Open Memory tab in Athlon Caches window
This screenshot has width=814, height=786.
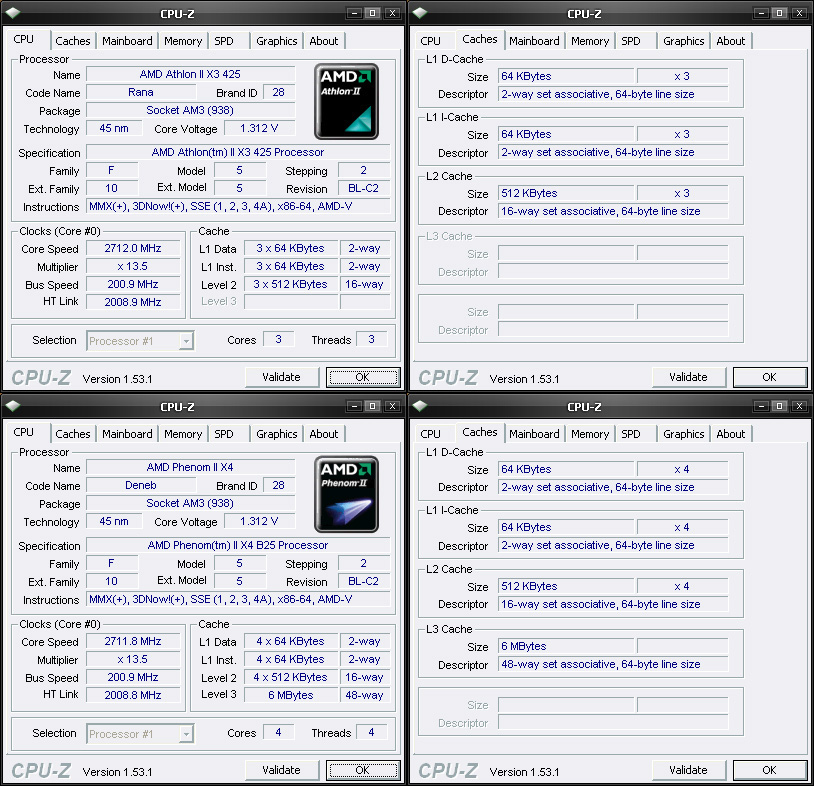pyautogui.click(x=590, y=41)
